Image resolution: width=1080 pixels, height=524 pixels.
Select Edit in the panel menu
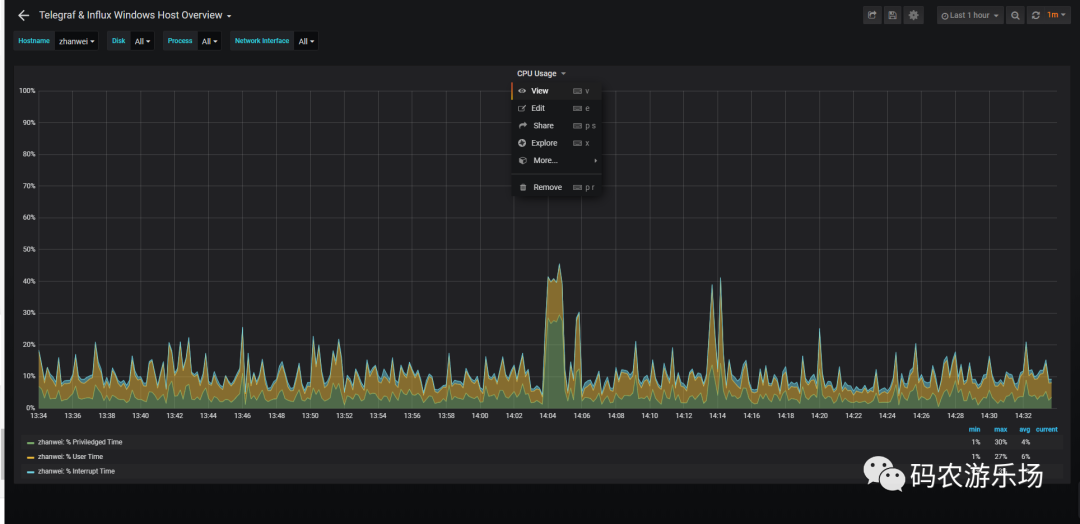click(557, 108)
